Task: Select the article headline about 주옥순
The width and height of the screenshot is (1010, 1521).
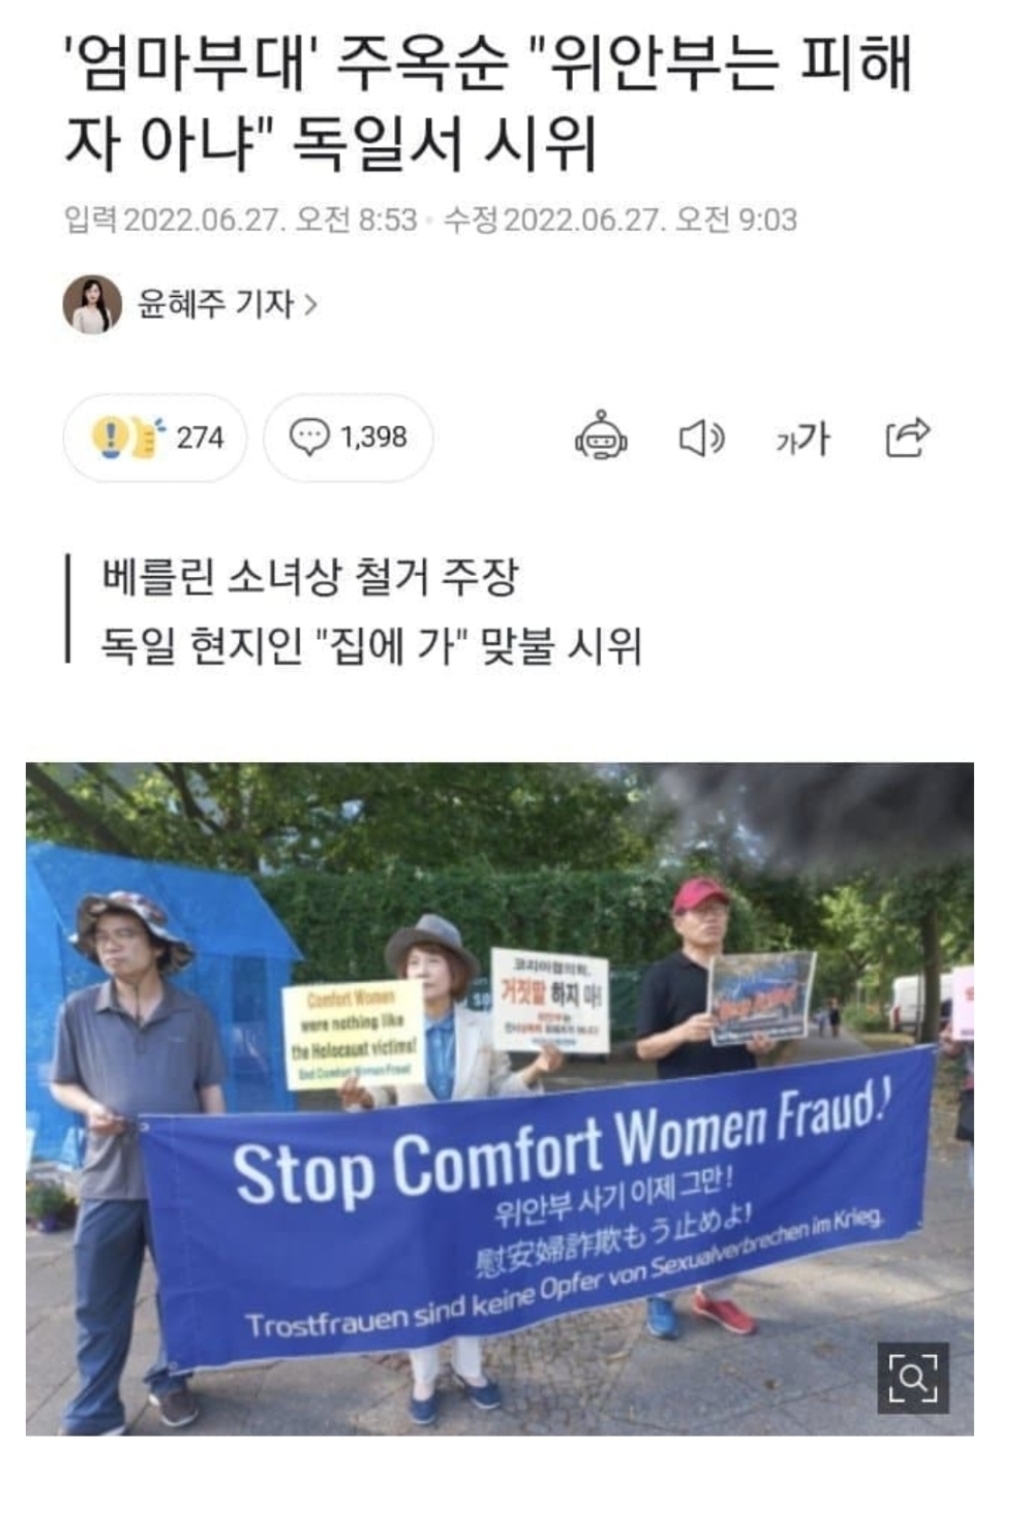Action: click(487, 101)
